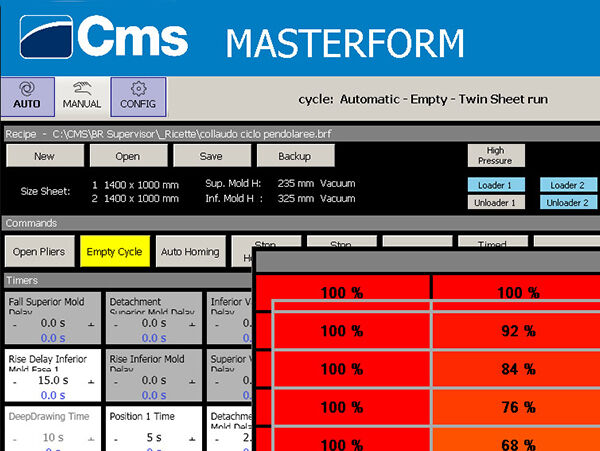Activate Open Pliers command
The height and width of the screenshot is (451, 600).
pos(39,252)
